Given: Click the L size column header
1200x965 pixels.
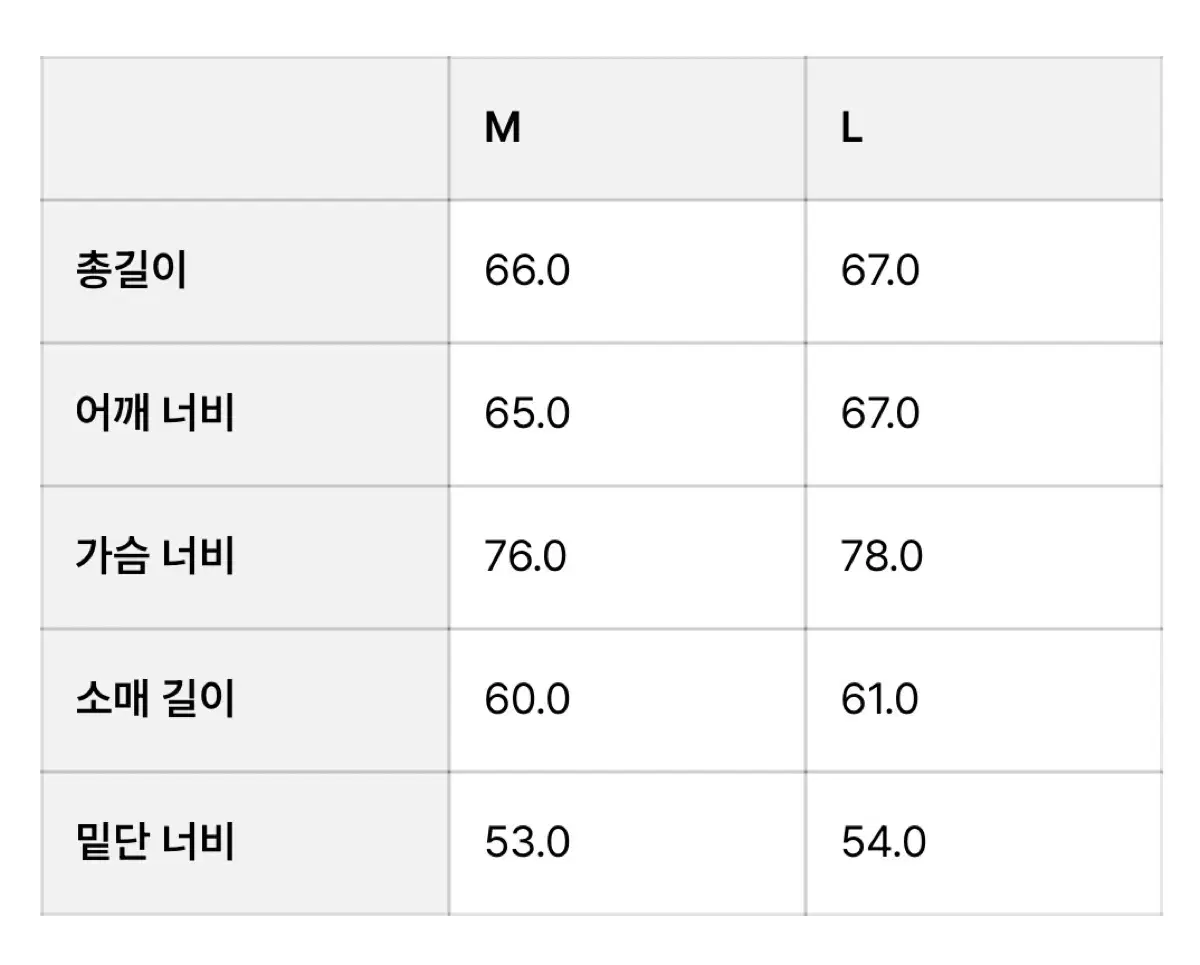Looking at the screenshot, I should (851, 129).
